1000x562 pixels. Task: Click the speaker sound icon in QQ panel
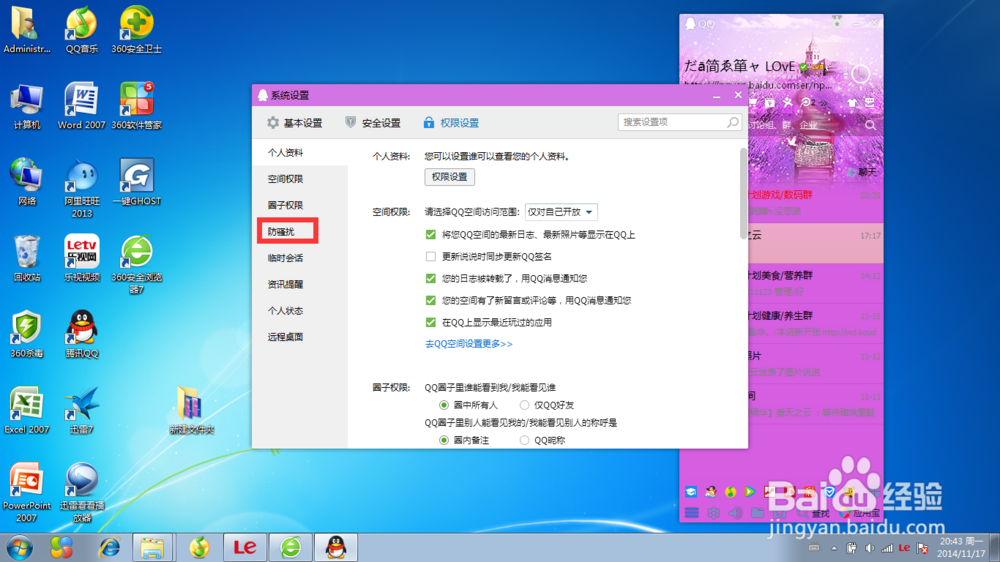pyautogui.click(x=735, y=513)
